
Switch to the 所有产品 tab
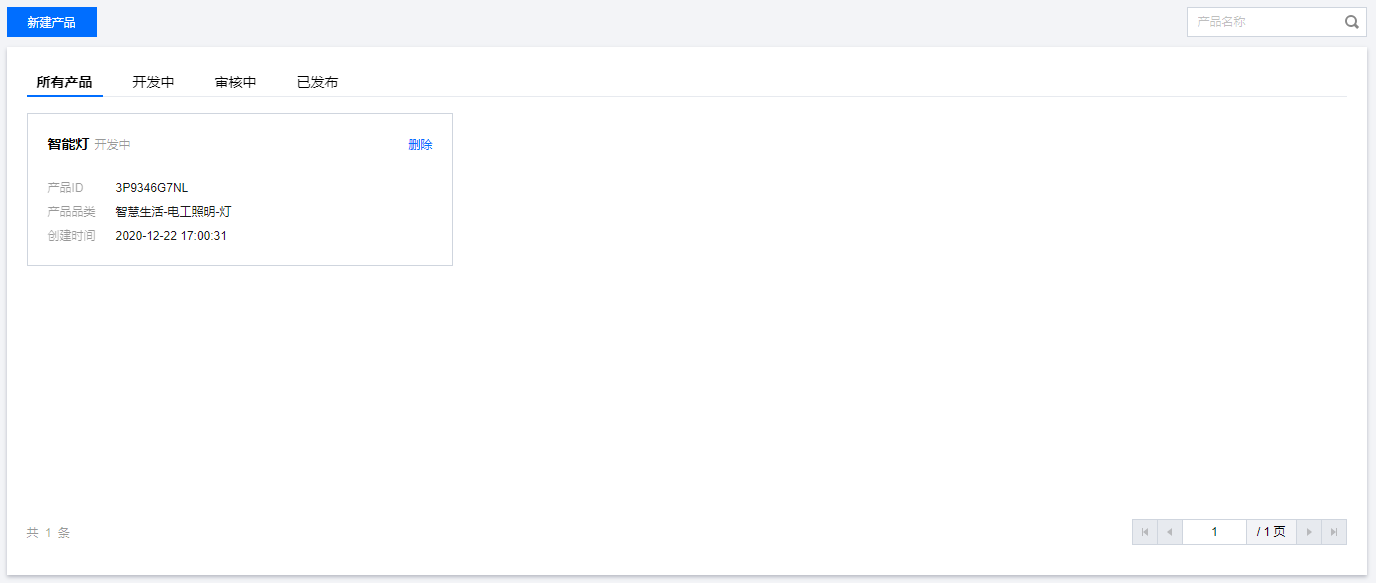coord(64,82)
